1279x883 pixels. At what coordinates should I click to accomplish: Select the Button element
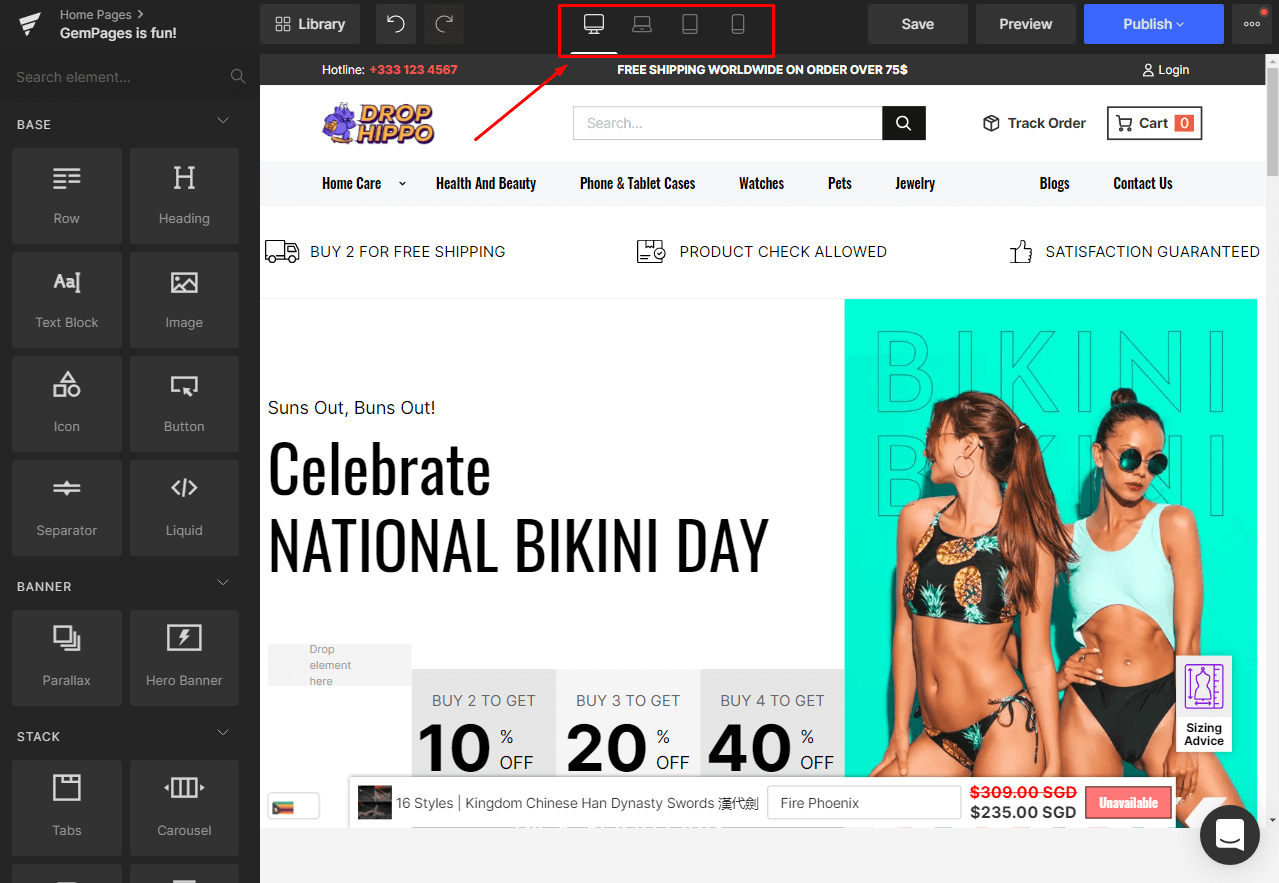[184, 404]
